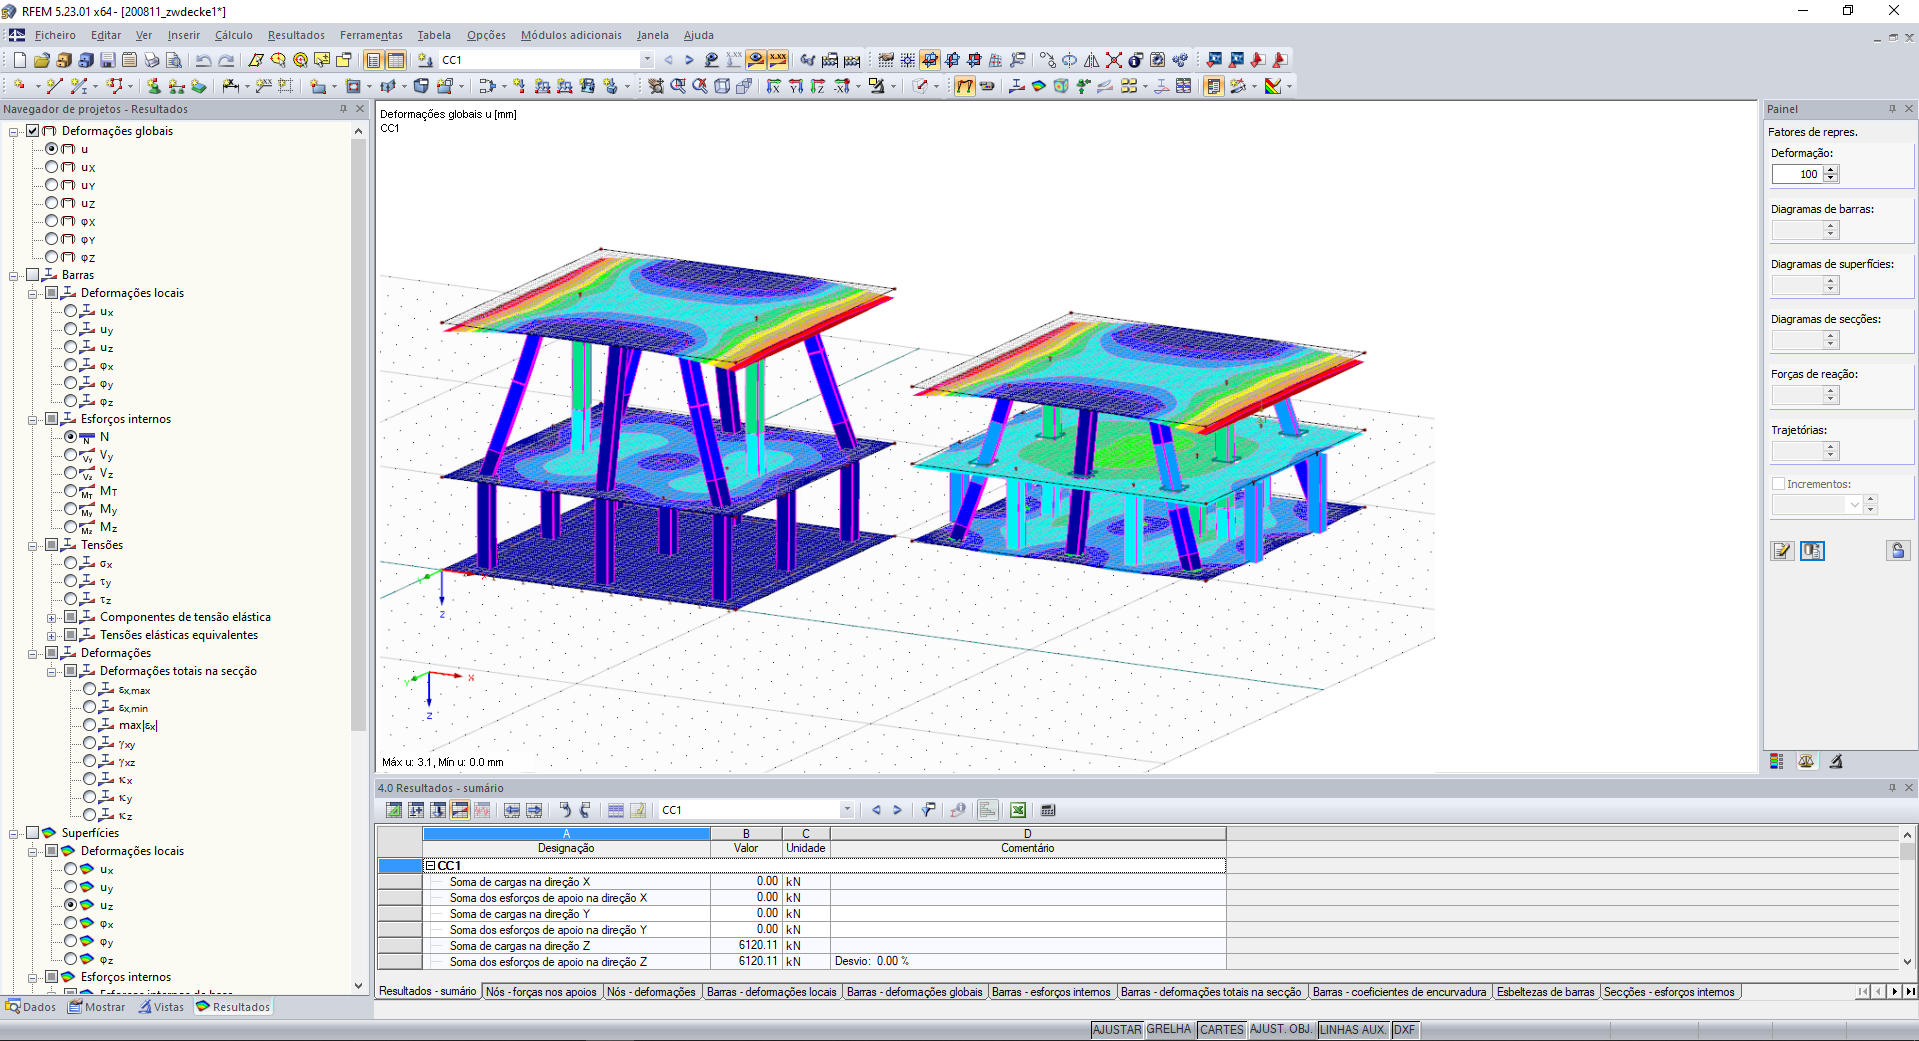Image resolution: width=1919 pixels, height=1041 pixels.
Task: Redo the last action
Action: point(226,60)
